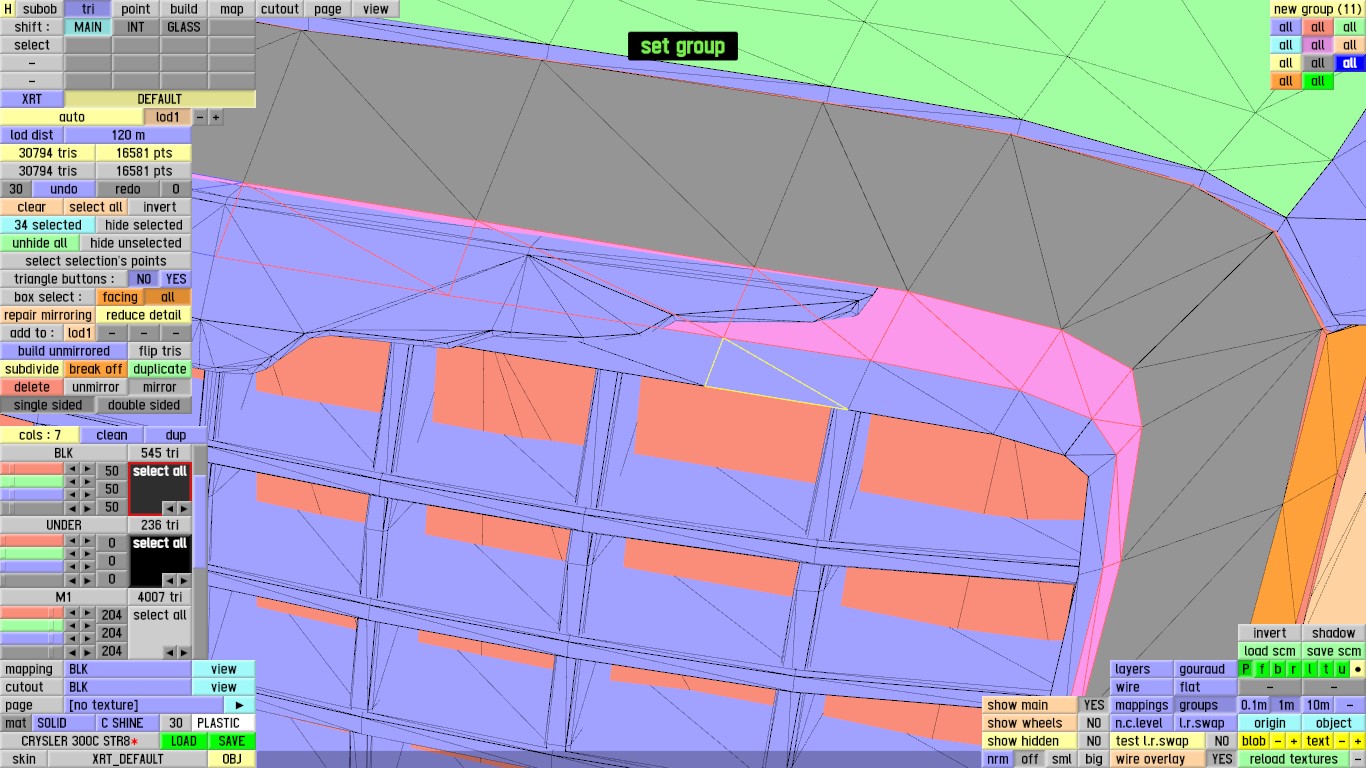Click the hide selected button
Image resolution: width=1366 pixels, height=768 pixels.
click(x=144, y=225)
